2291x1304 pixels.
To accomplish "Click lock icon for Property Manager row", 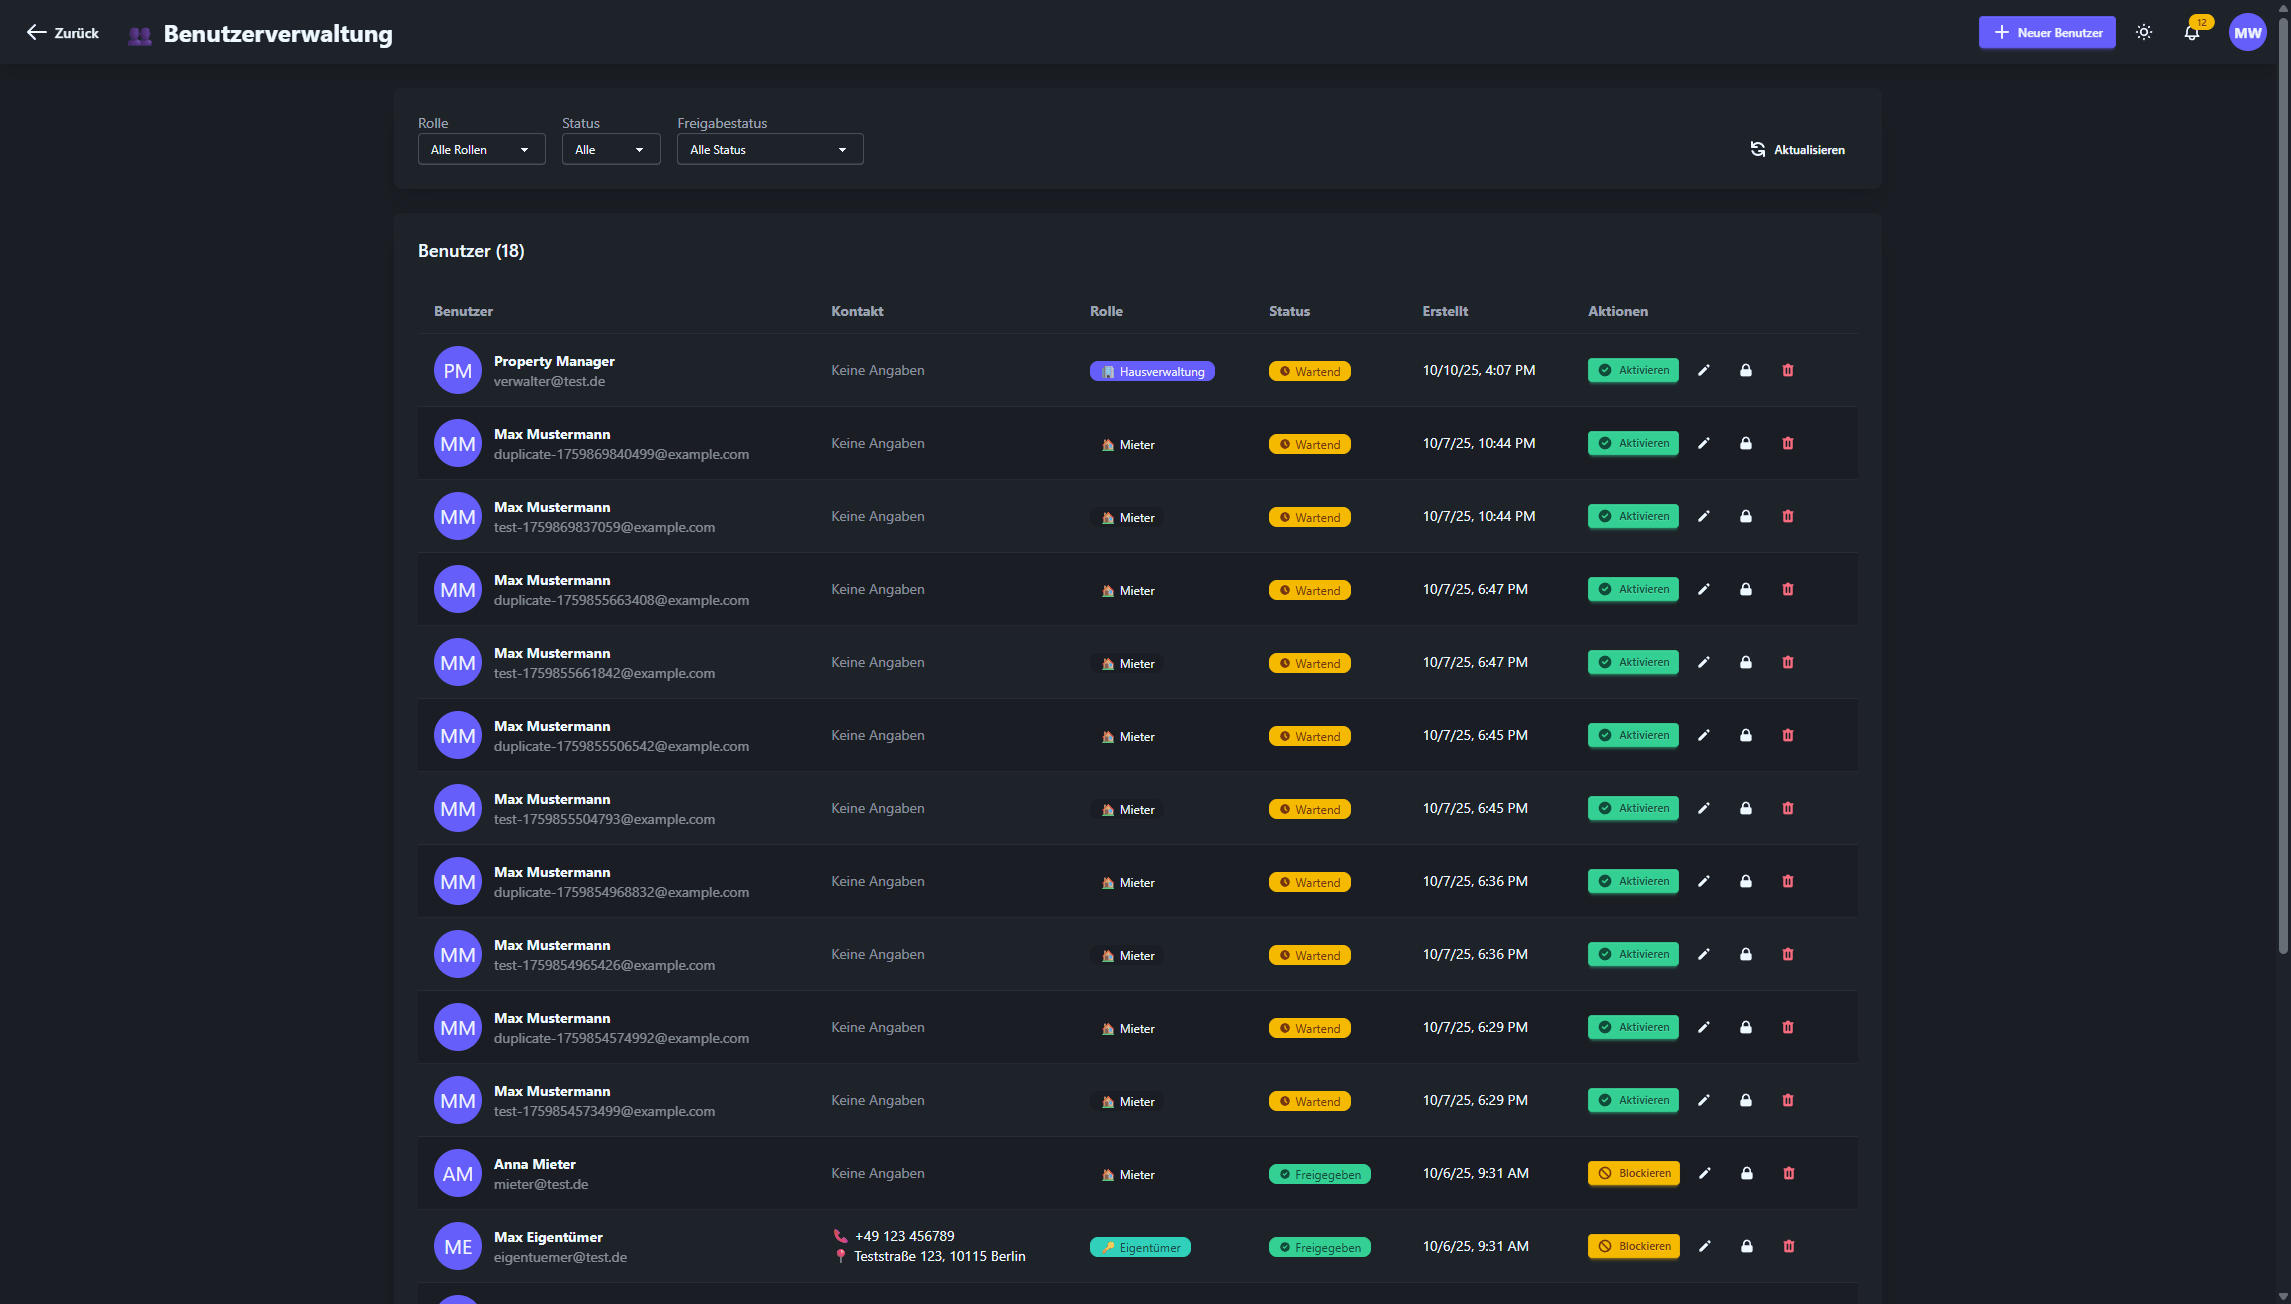I will click(1746, 371).
